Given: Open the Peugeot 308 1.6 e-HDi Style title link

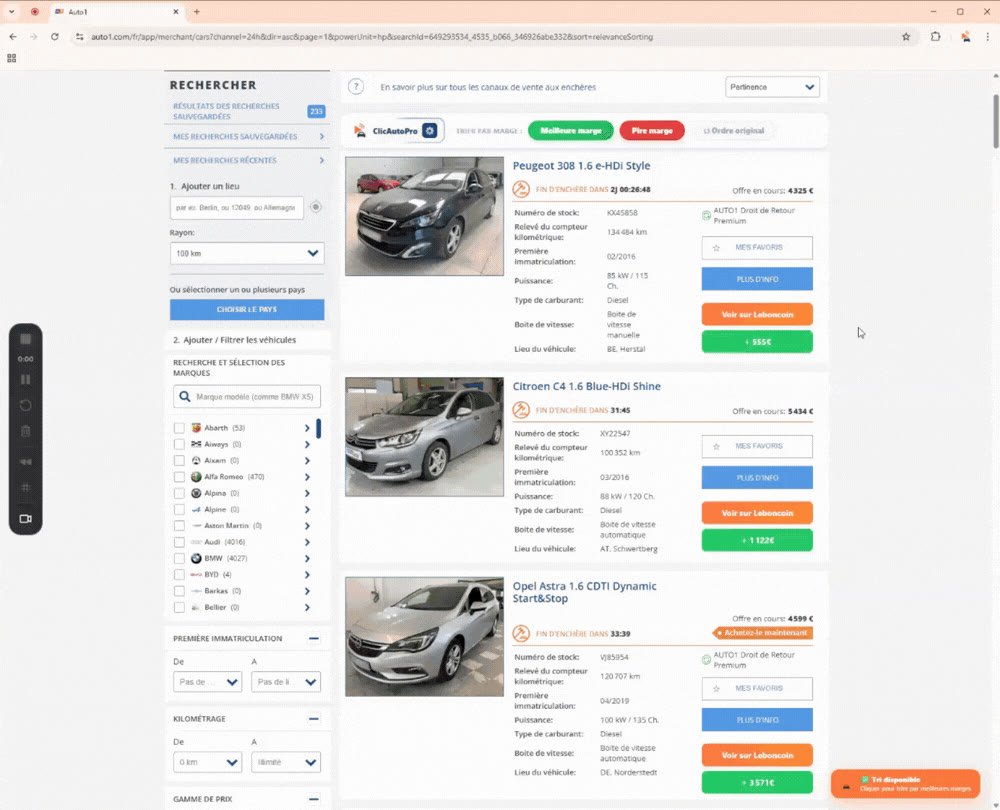Looking at the screenshot, I should click(582, 166).
